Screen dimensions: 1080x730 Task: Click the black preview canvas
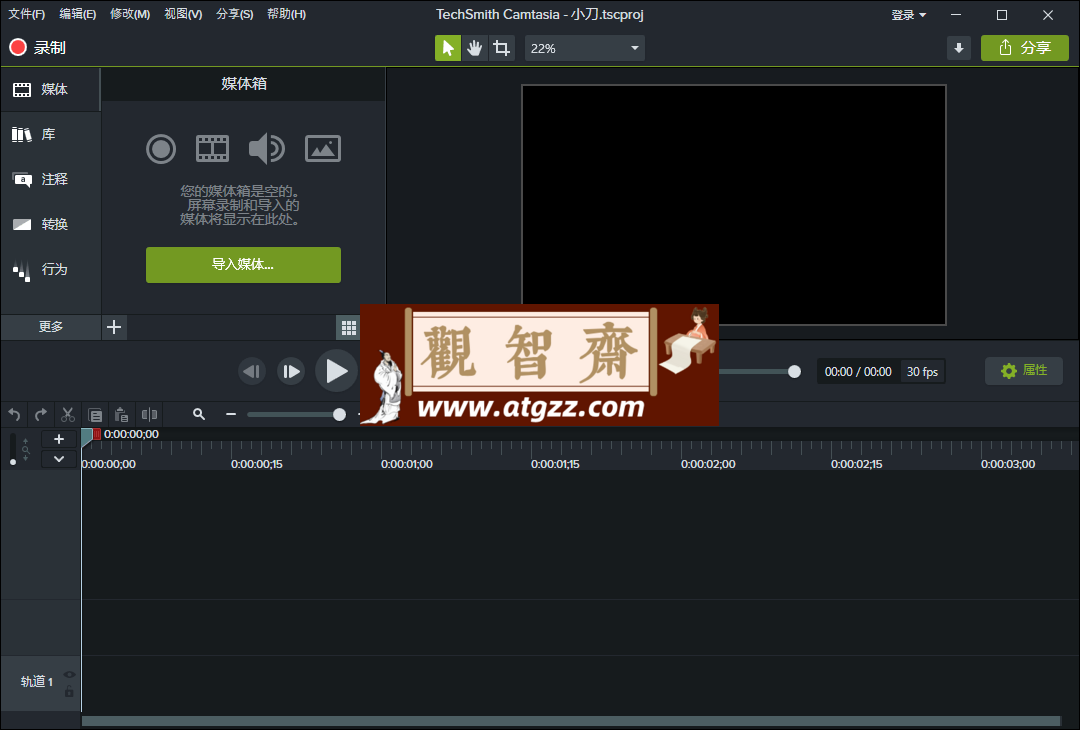(734, 205)
